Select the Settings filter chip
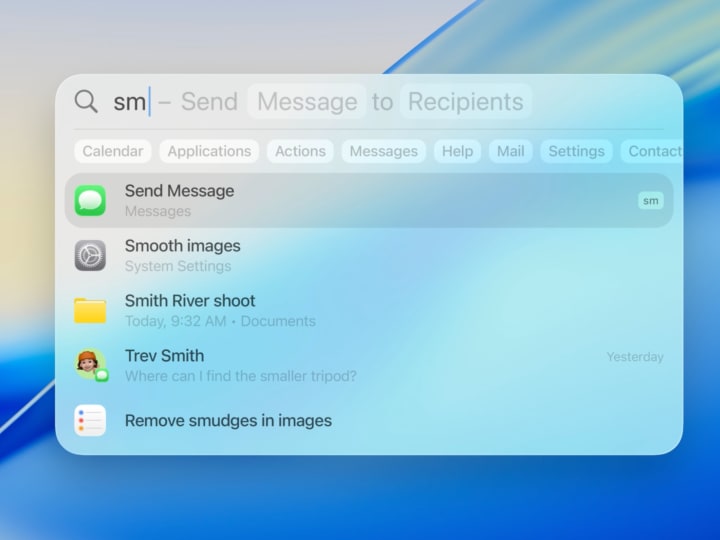The image size is (720, 540). [x=576, y=151]
